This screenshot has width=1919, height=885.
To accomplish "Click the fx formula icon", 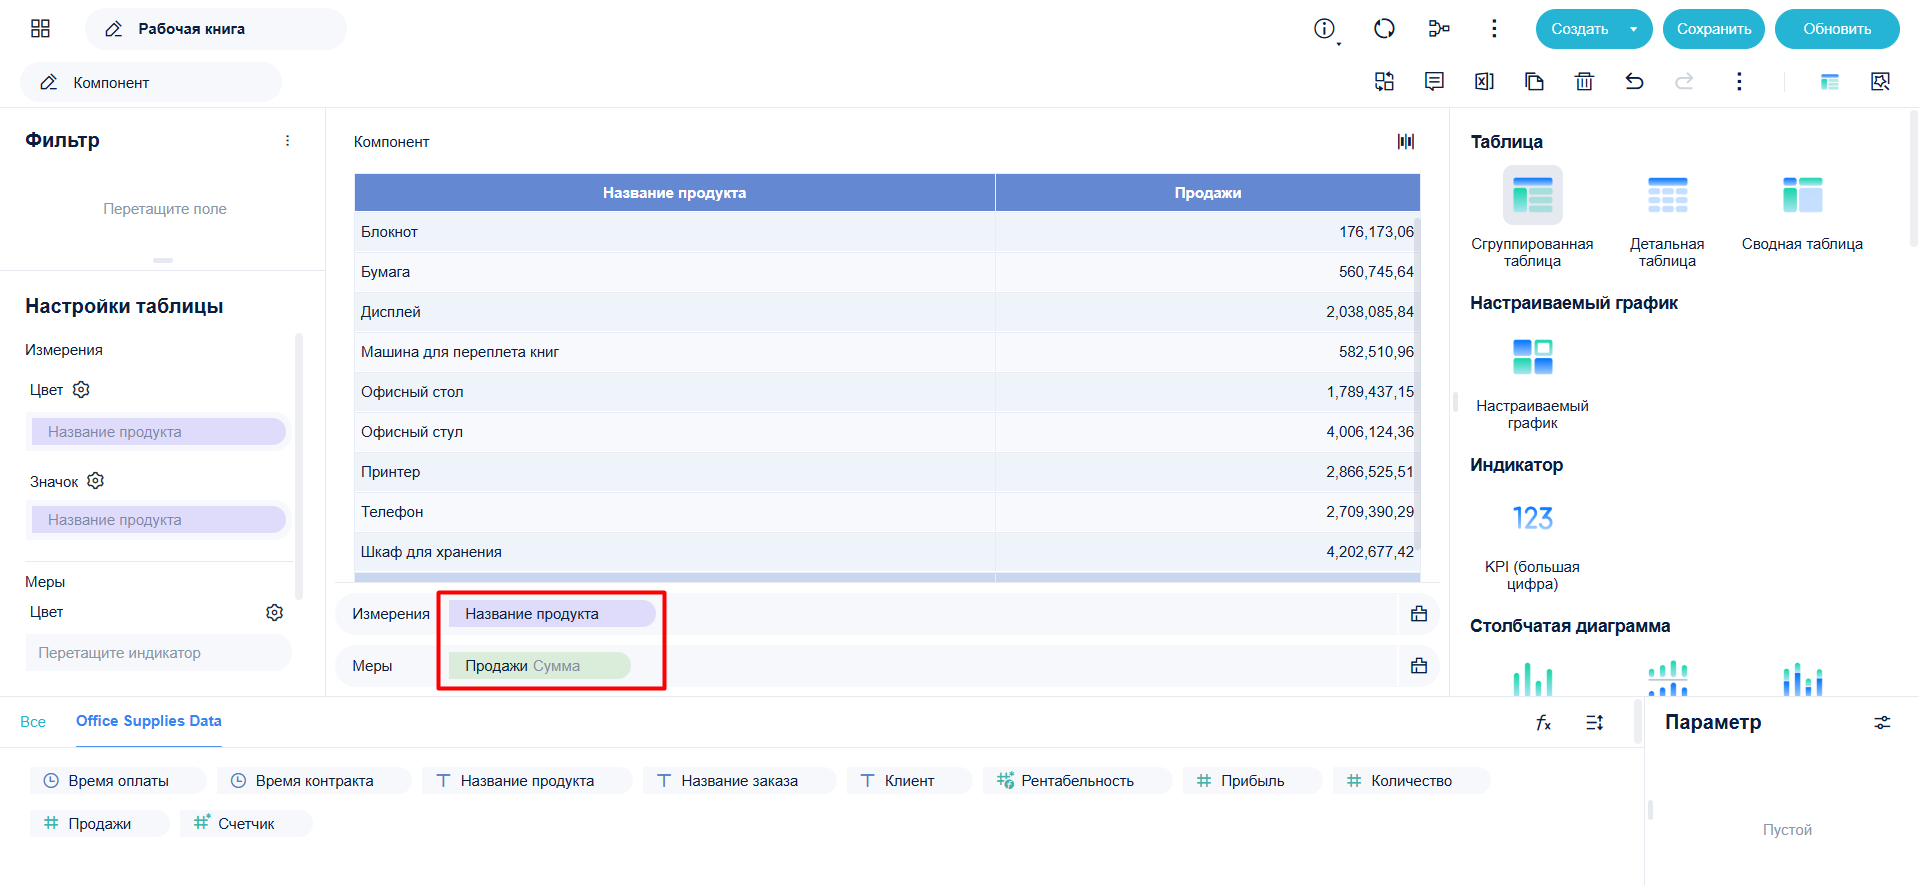I will [1543, 722].
